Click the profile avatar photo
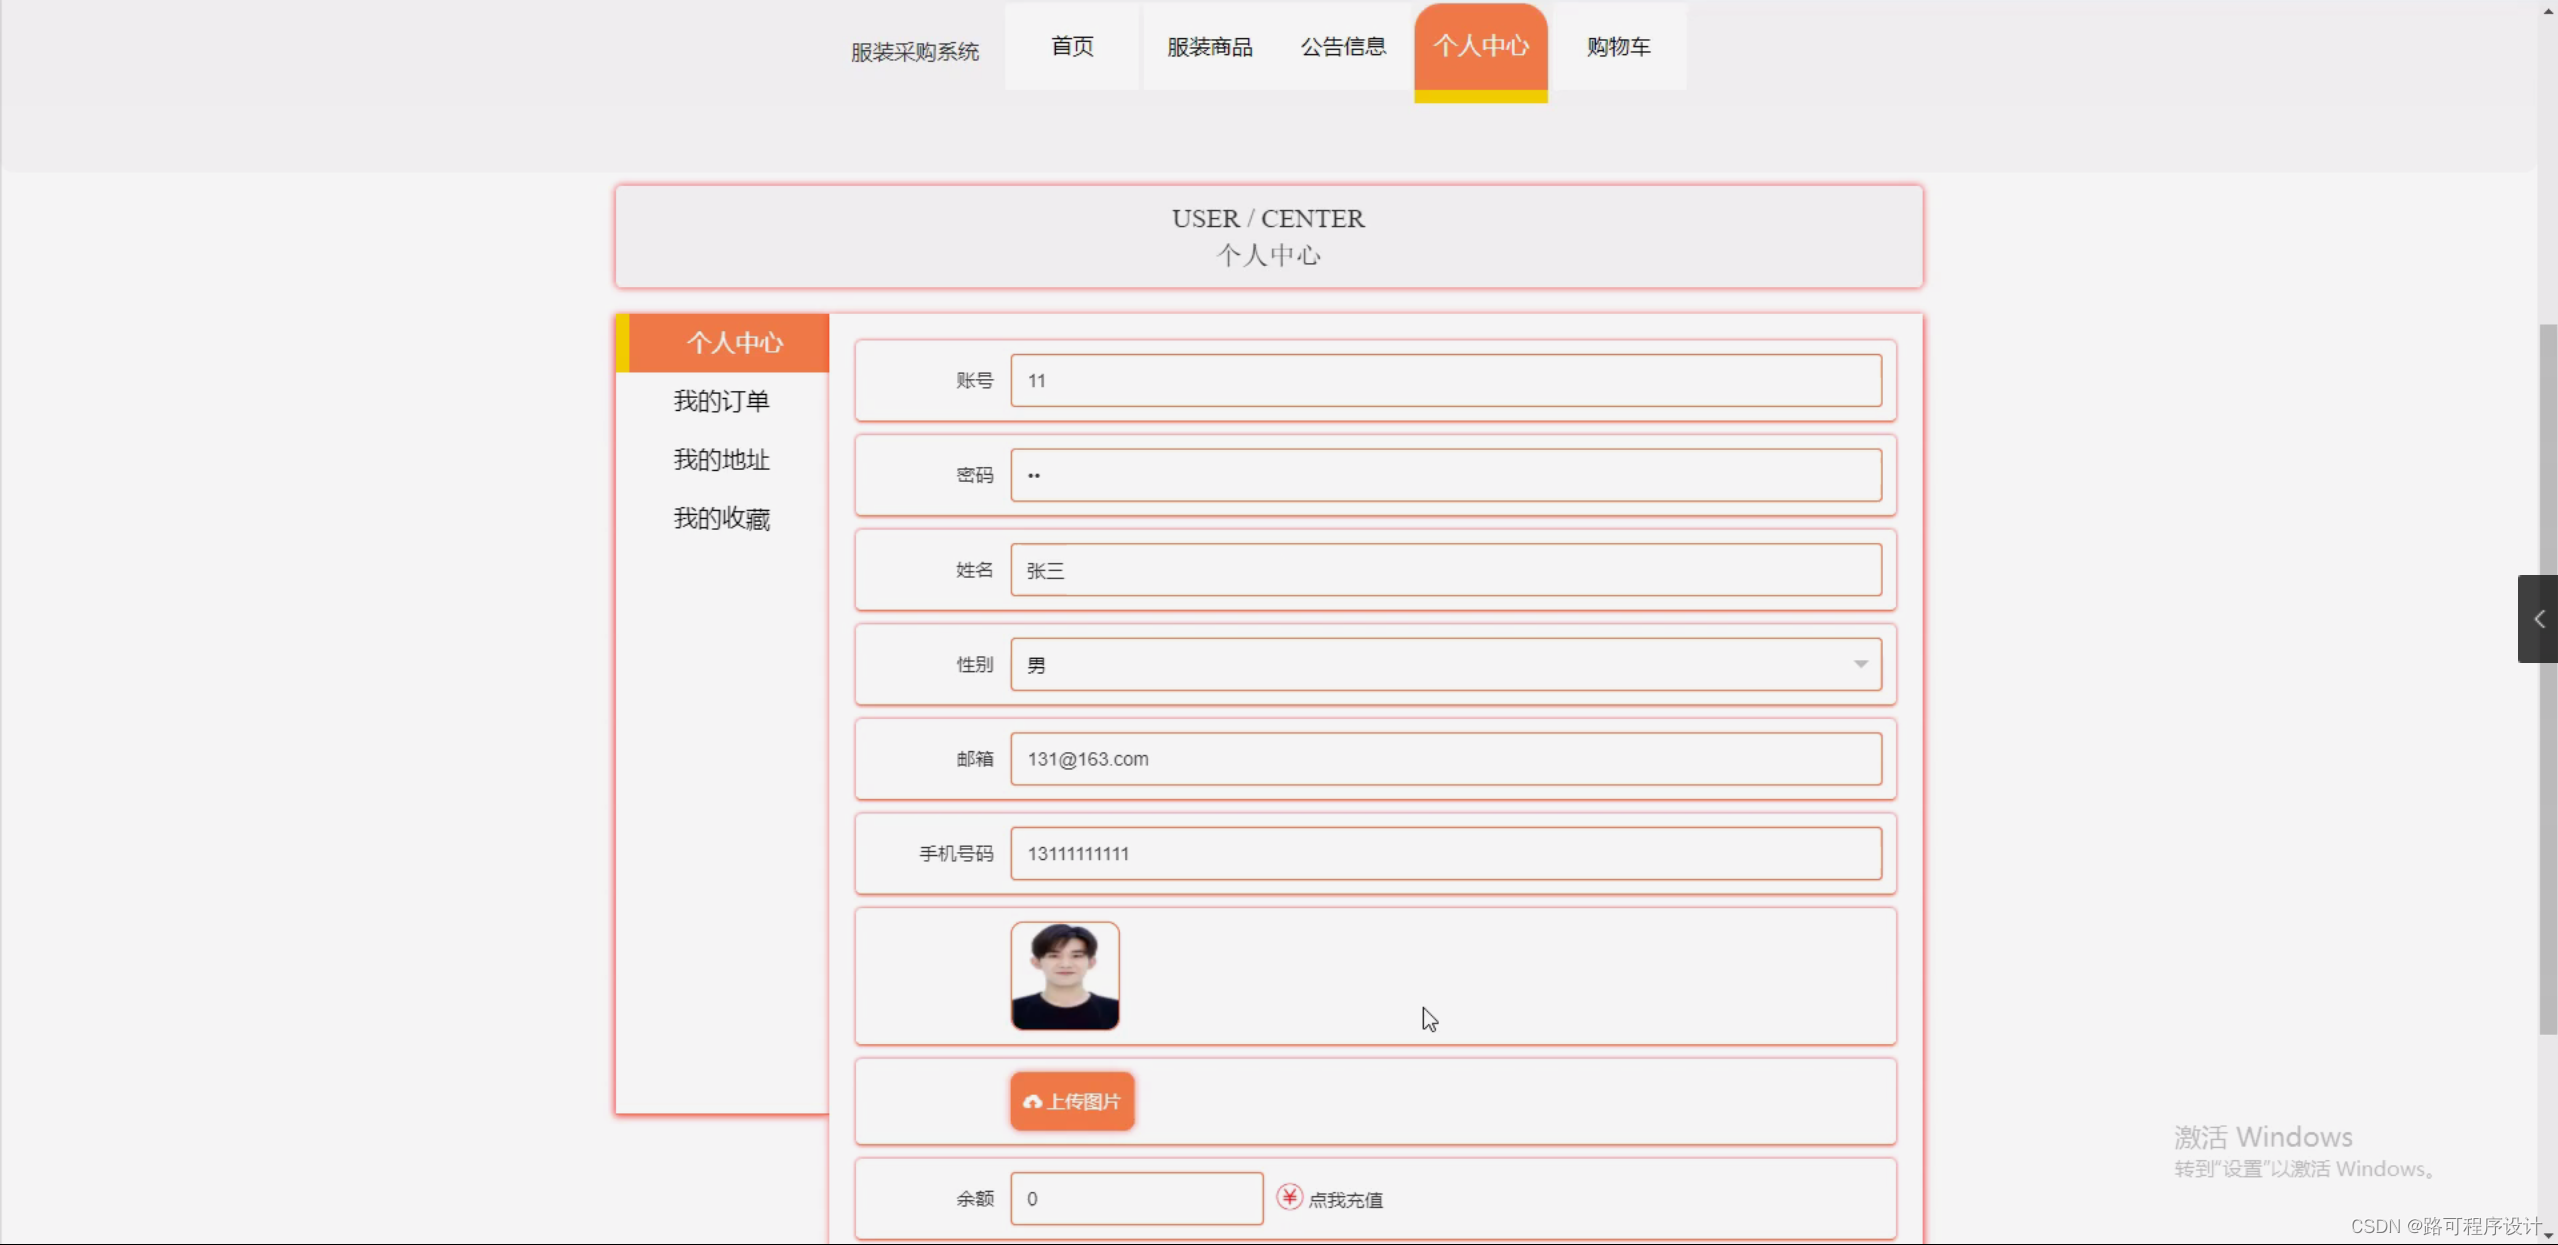This screenshot has width=2558, height=1245. coord(1064,976)
